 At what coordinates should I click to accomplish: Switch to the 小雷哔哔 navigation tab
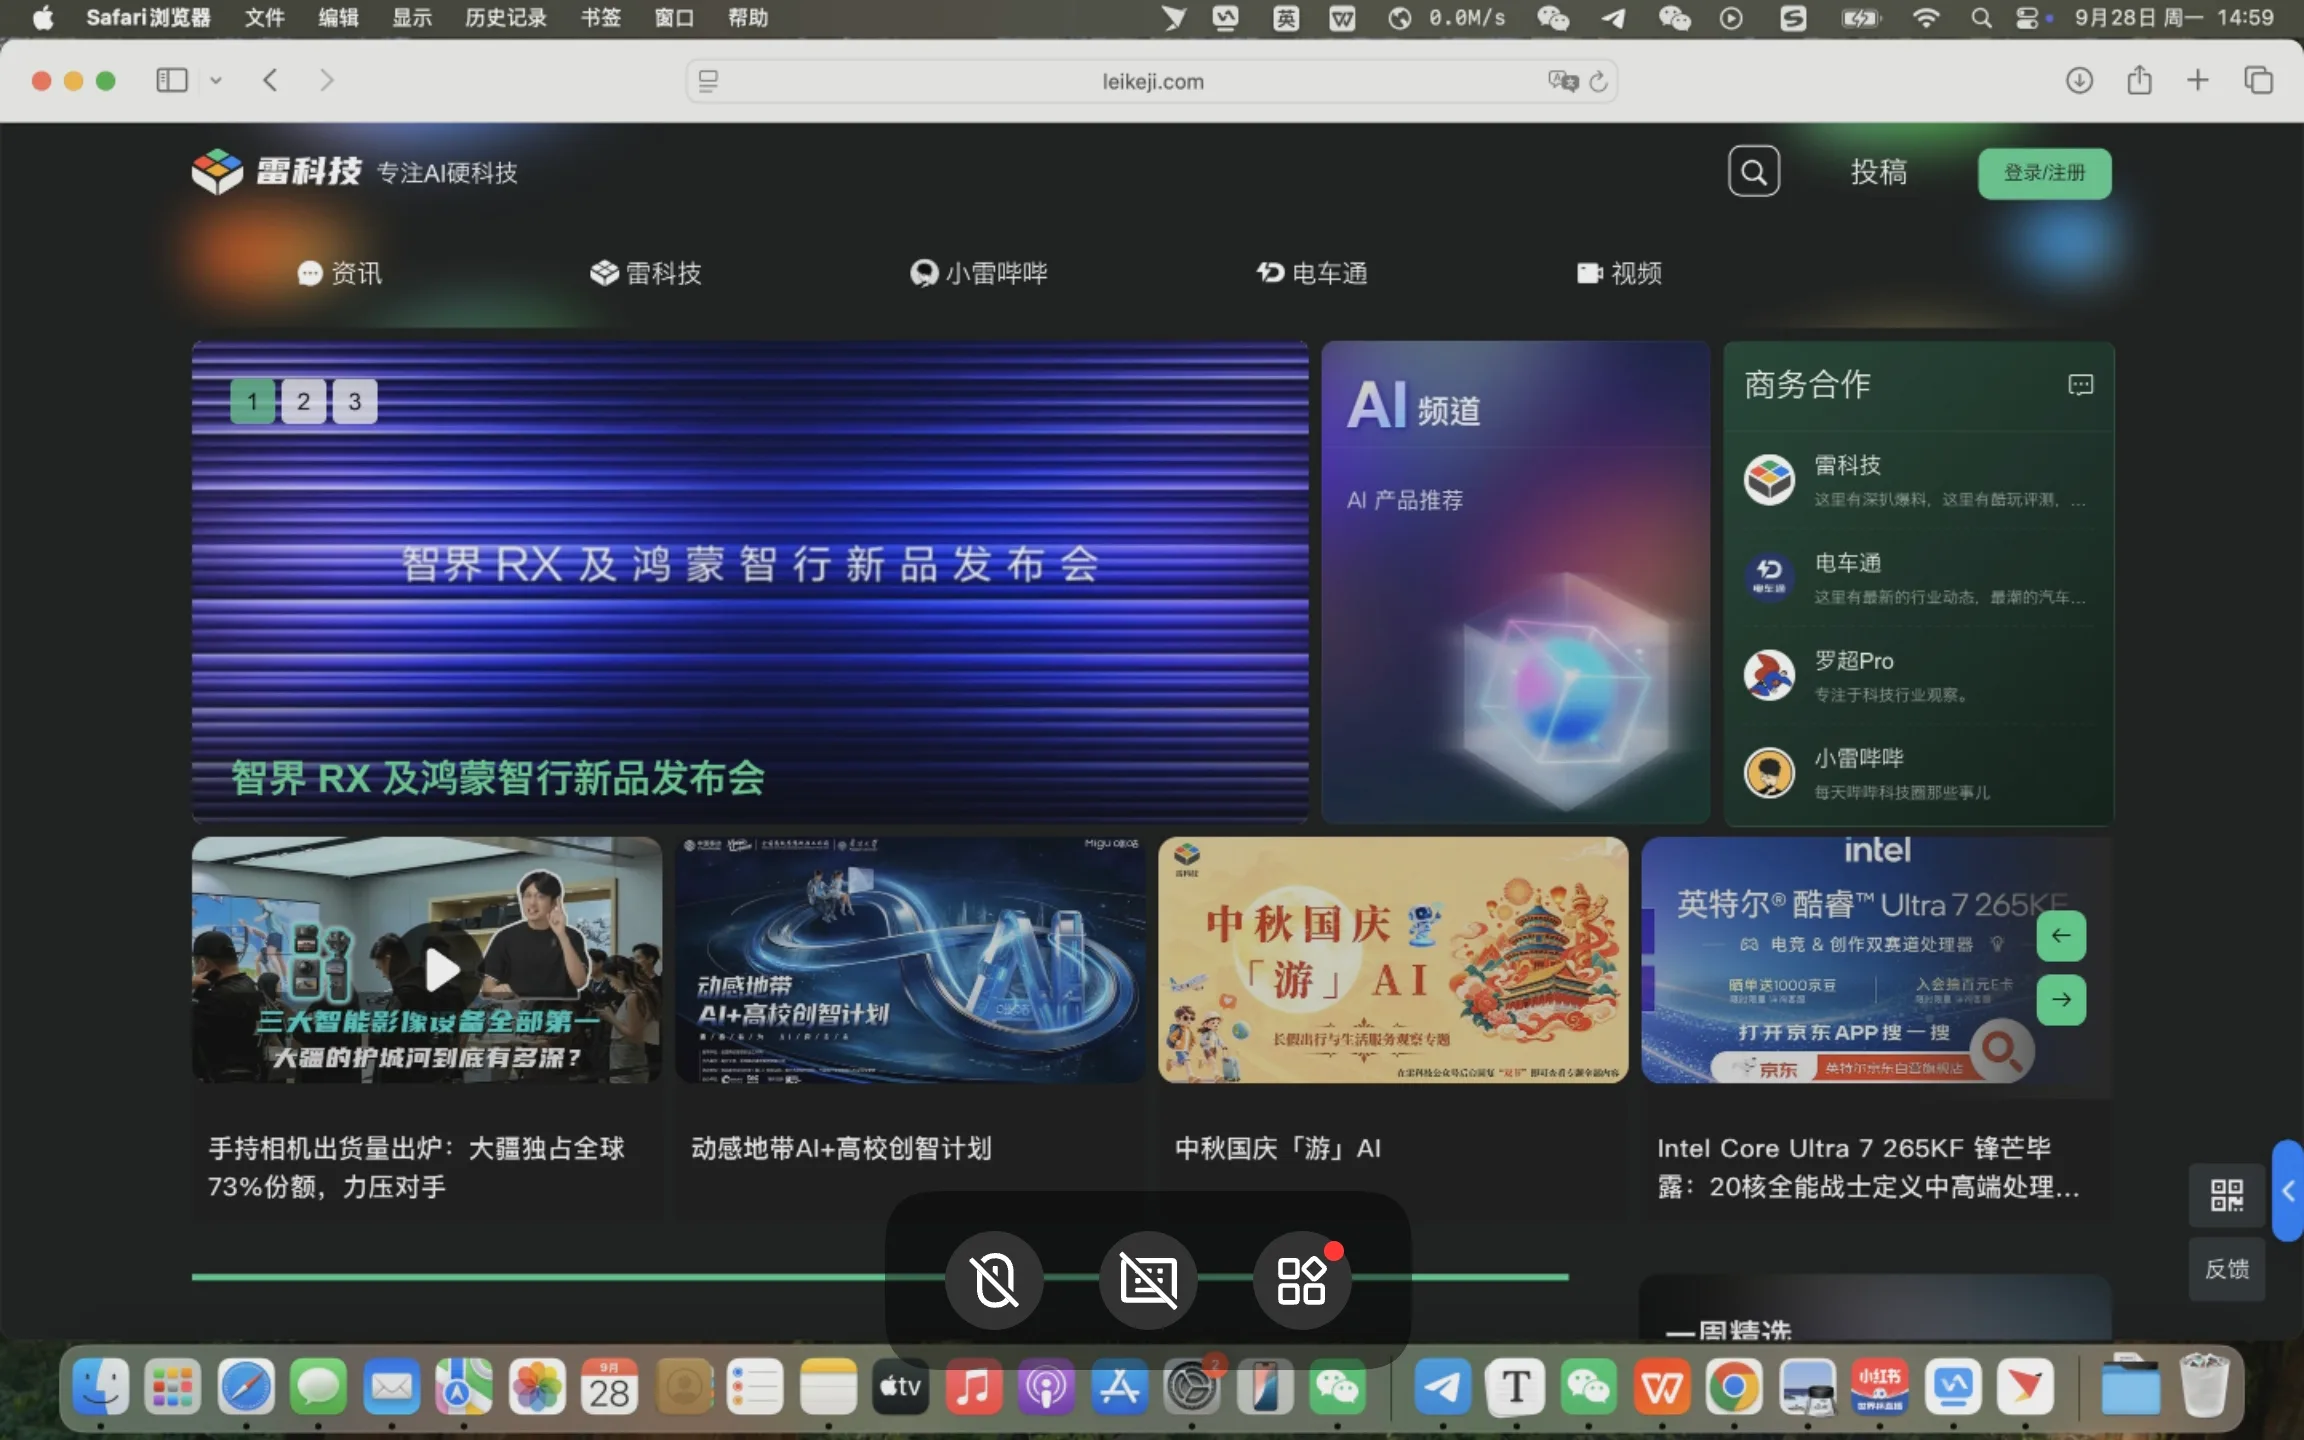(979, 273)
